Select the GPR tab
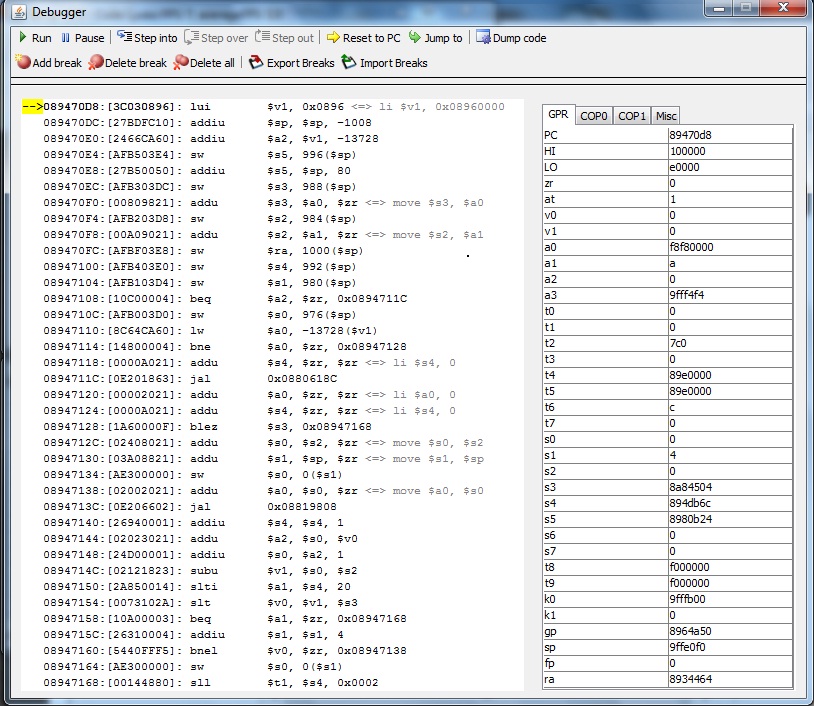 (558, 115)
